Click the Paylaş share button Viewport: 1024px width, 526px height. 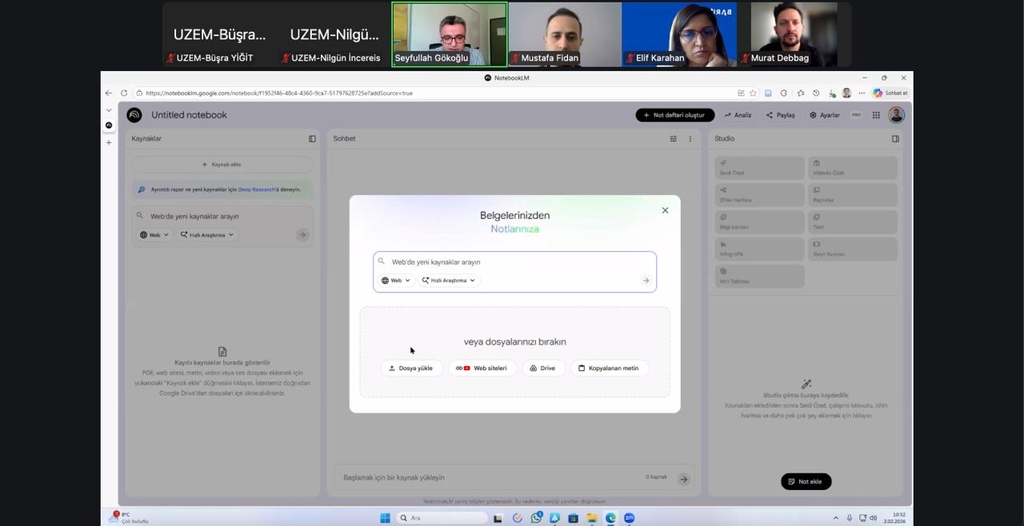781,115
